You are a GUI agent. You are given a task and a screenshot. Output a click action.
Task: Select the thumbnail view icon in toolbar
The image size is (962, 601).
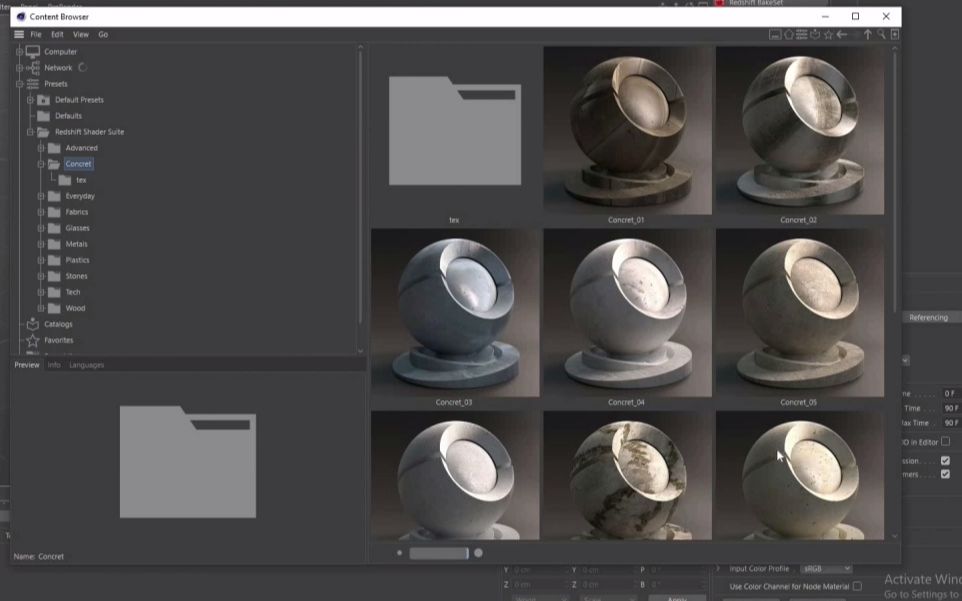(x=776, y=35)
